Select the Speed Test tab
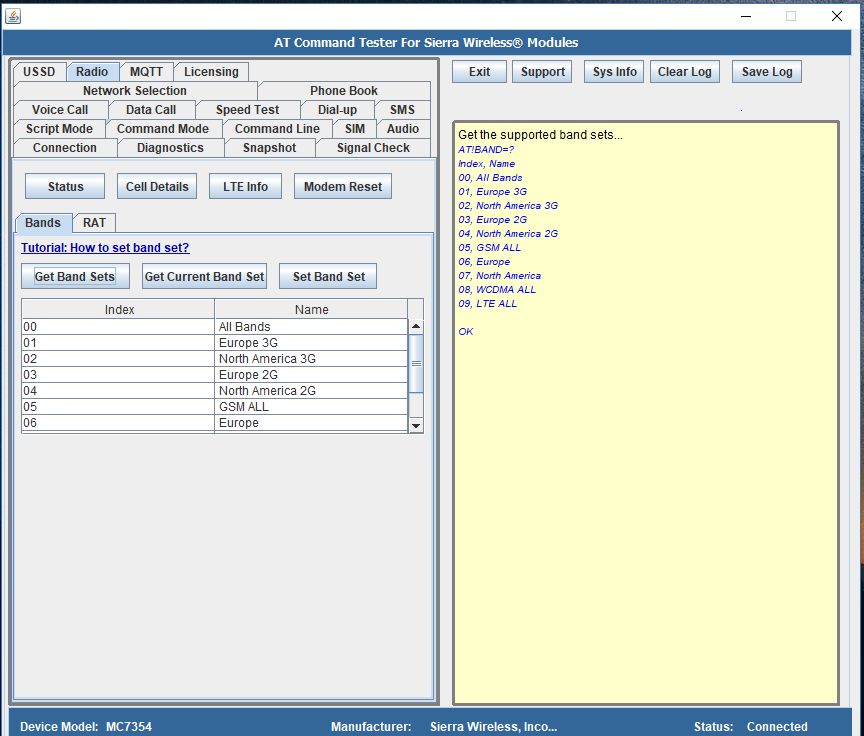The height and width of the screenshot is (736, 864). pyautogui.click(x=247, y=110)
